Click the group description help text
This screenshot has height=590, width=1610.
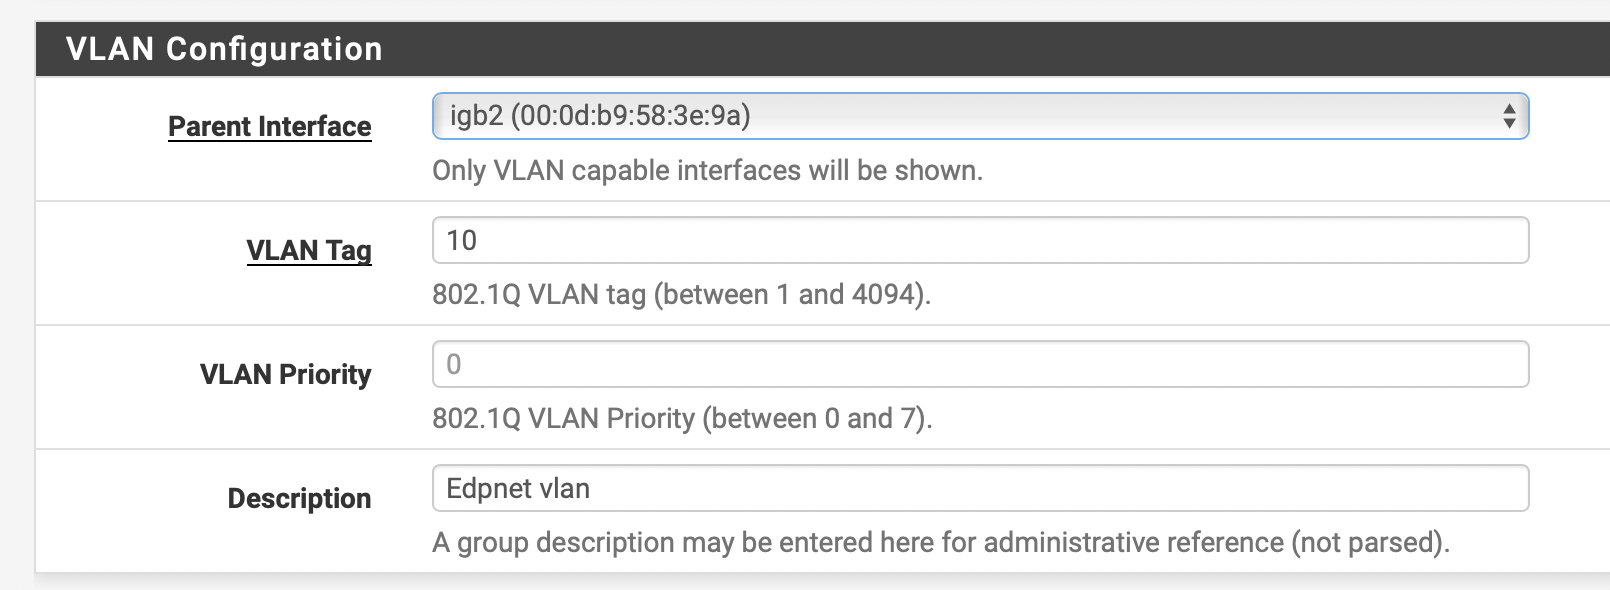click(x=940, y=543)
